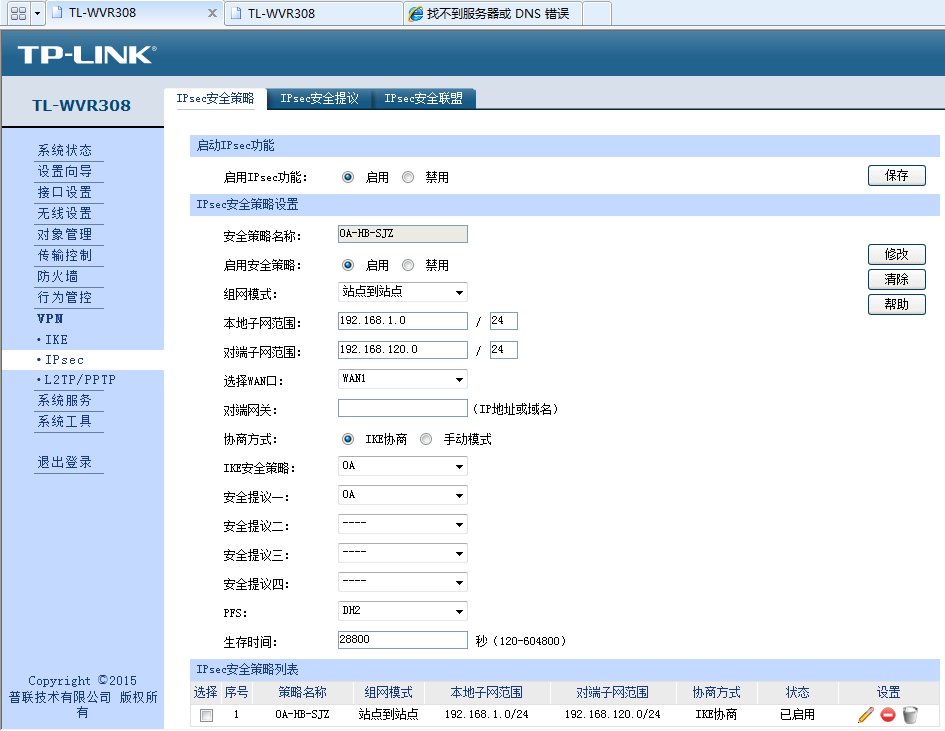Open 系统服务 in the sidebar

pos(64,400)
